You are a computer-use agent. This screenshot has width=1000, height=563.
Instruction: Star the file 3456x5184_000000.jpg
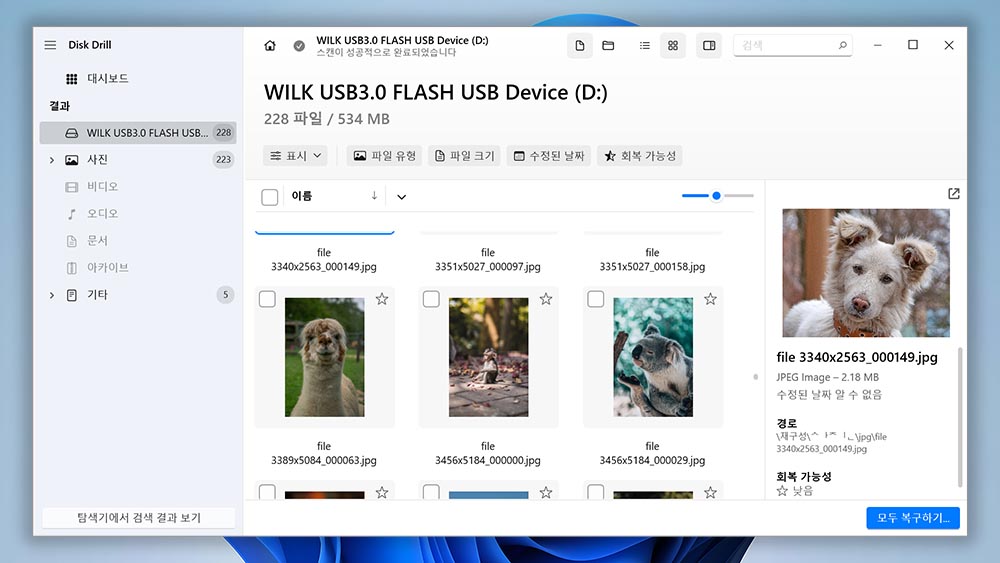click(x=546, y=299)
